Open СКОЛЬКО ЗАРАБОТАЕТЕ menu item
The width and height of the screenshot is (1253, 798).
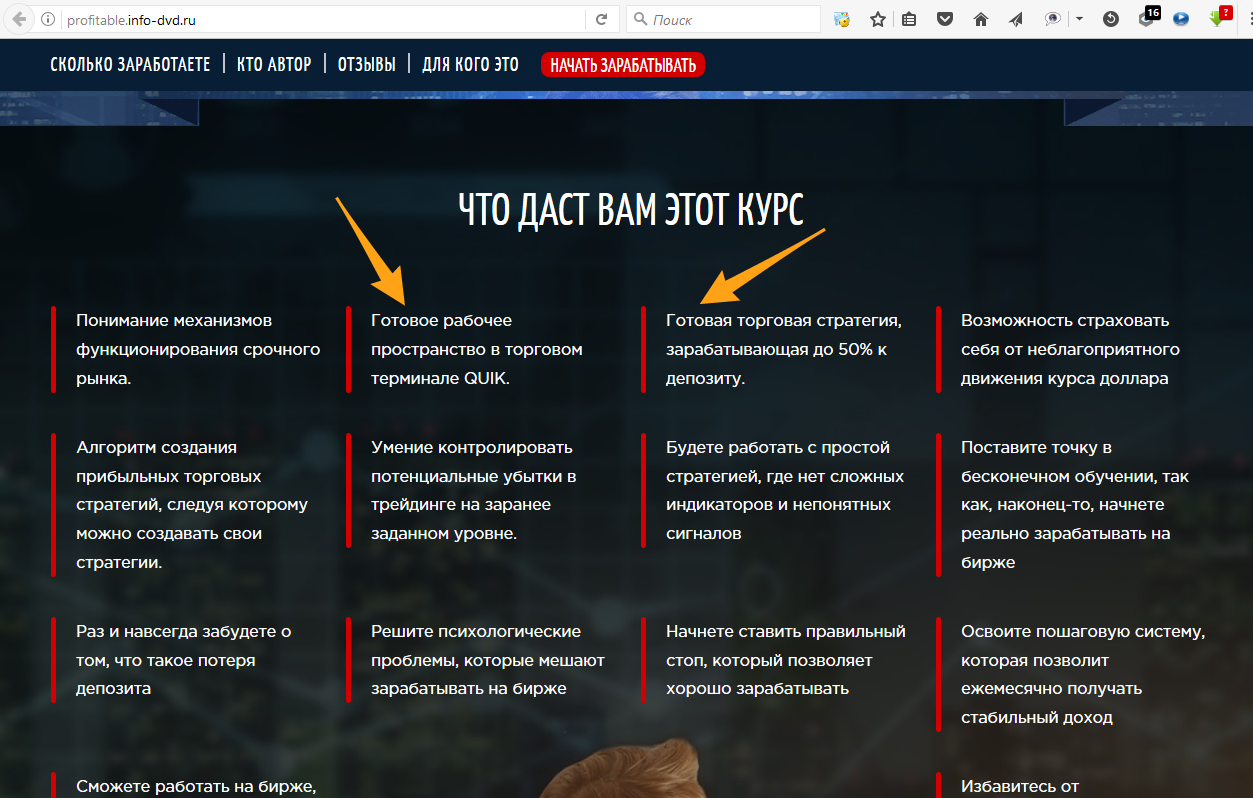130,65
